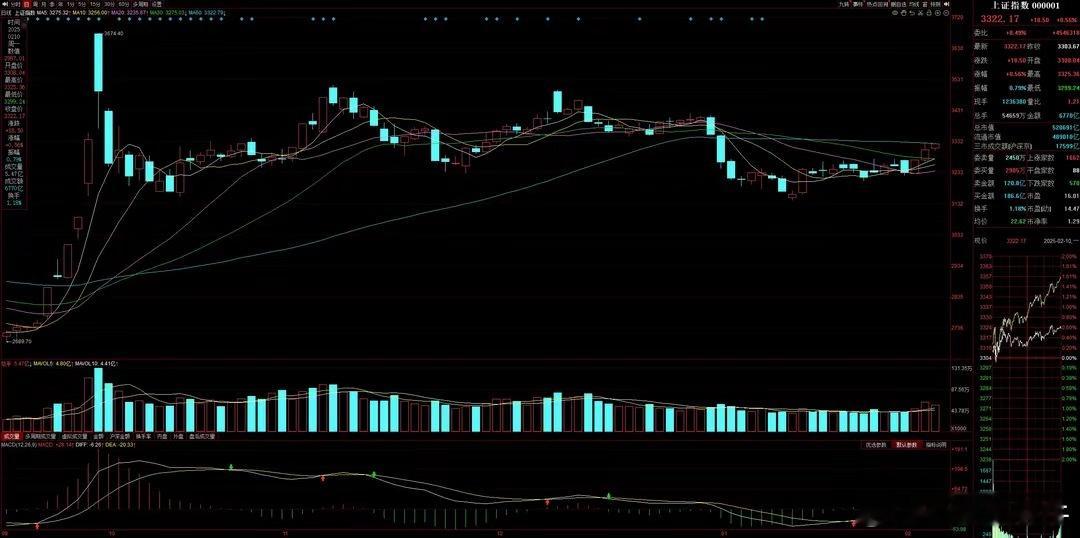
Task: Click the MA60 value label
Action: 205,12
